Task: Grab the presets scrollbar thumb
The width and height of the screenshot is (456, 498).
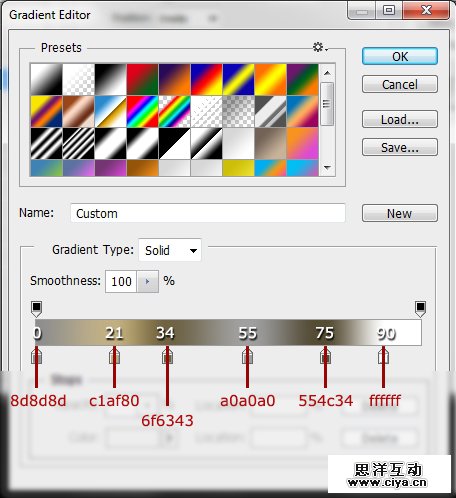Action: [x=327, y=104]
